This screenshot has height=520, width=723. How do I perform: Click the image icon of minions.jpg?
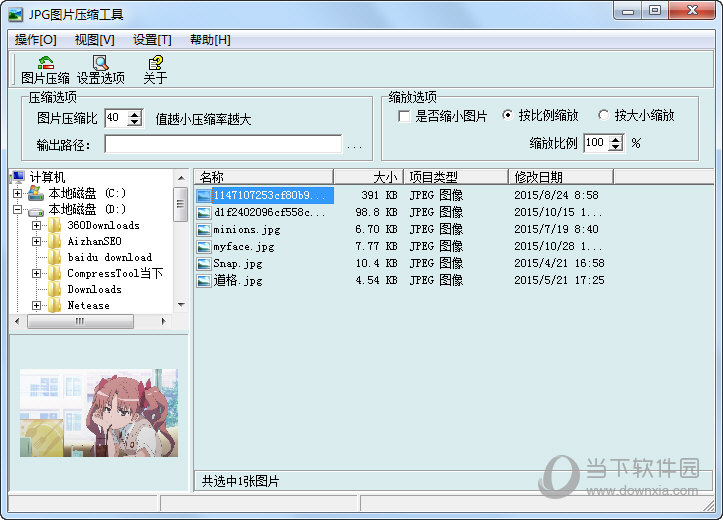(x=204, y=230)
